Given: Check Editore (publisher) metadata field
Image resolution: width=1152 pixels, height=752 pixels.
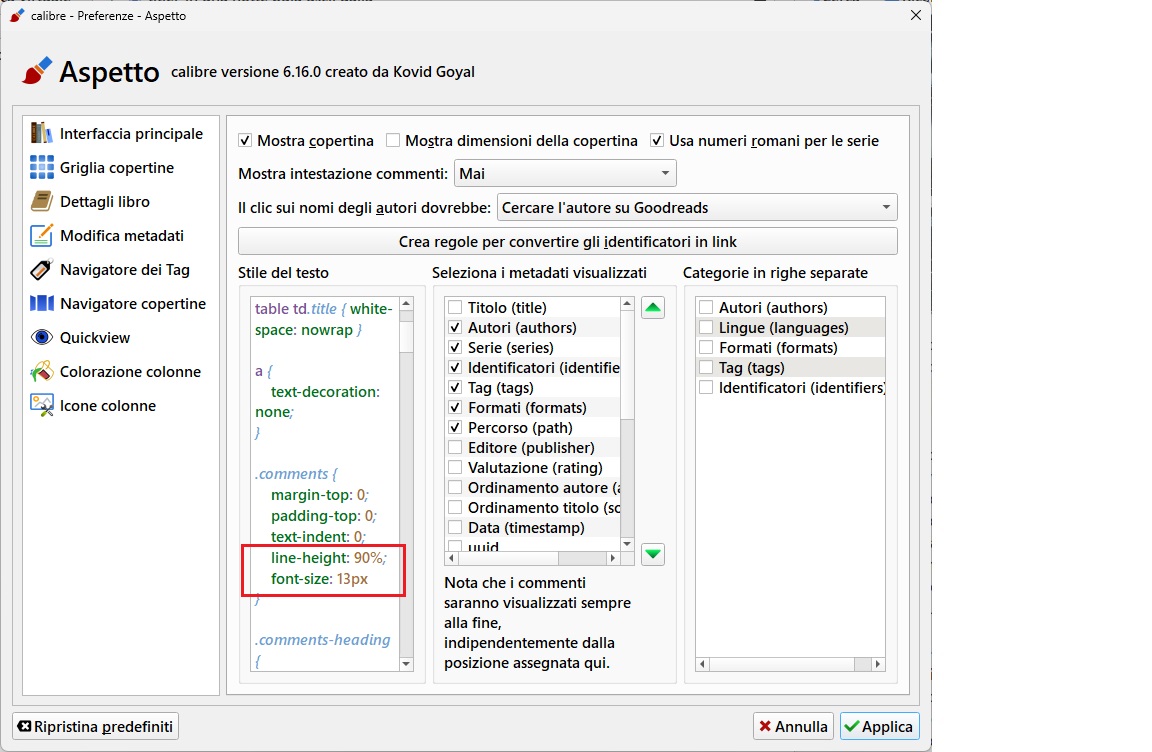Looking at the screenshot, I should coord(455,447).
